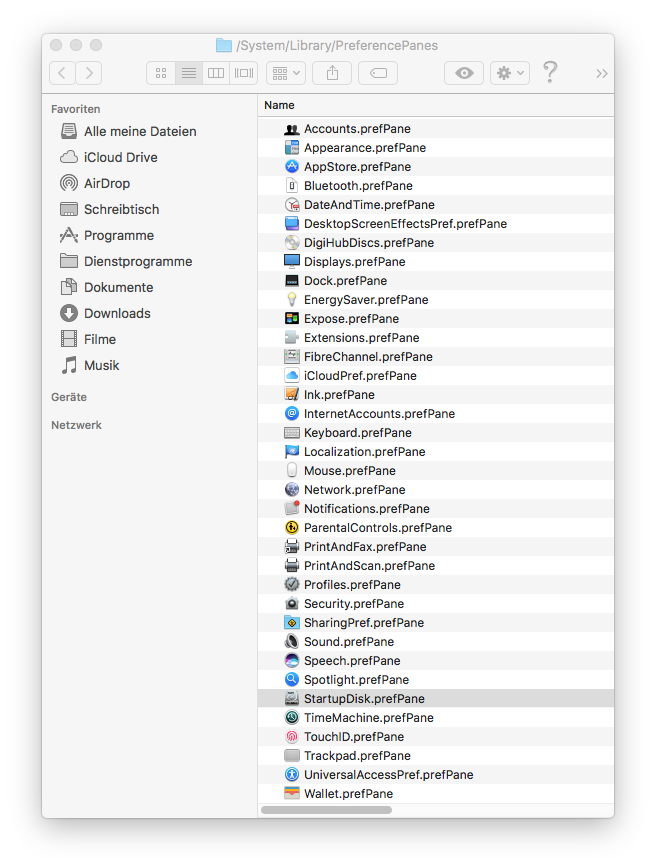Click the DateAndTime.prefPane clock icon
This screenshot has height=868, width=656.
pyautogui.click(x=292, y=205)
